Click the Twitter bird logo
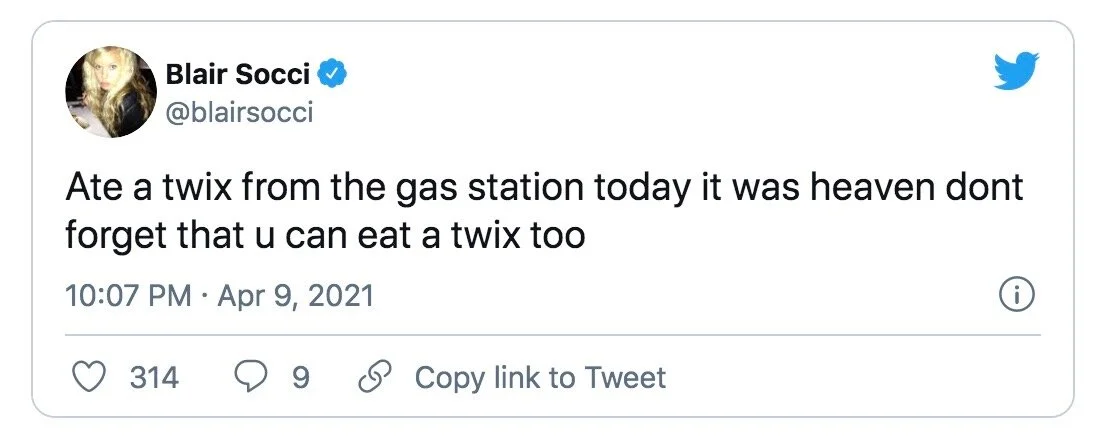This screenshot has width=1099, height=438. 1016,72
